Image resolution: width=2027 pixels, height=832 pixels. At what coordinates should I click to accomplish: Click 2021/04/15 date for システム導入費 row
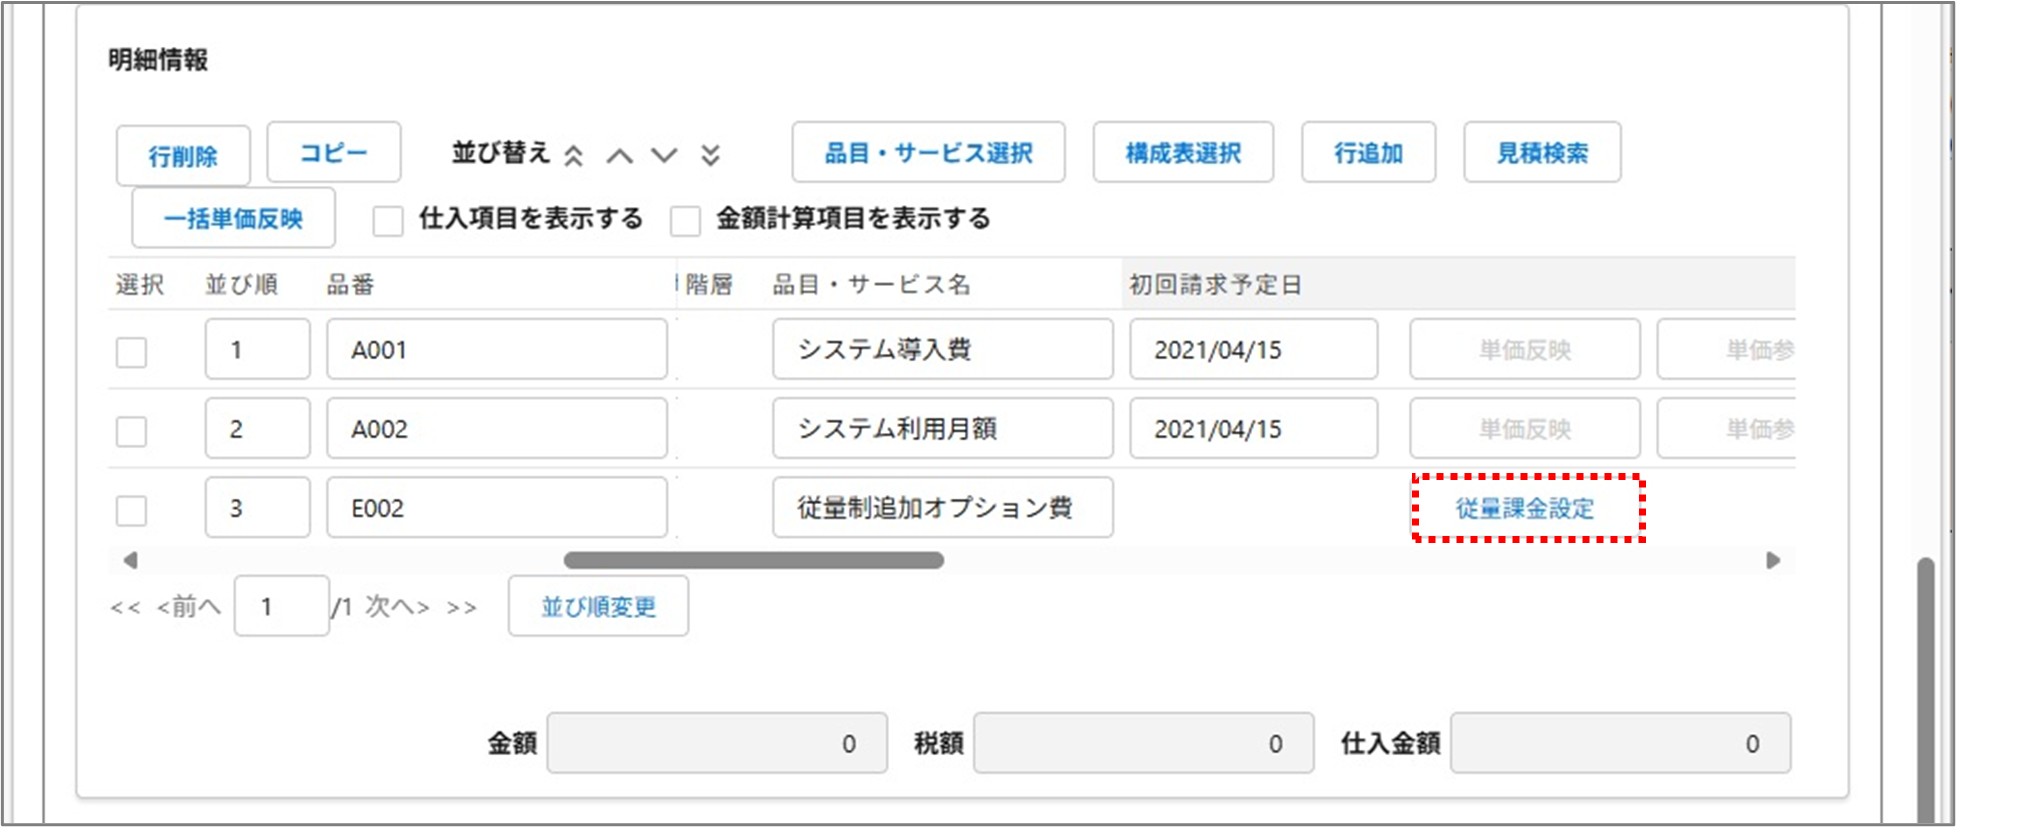(x=1254, y=349)
